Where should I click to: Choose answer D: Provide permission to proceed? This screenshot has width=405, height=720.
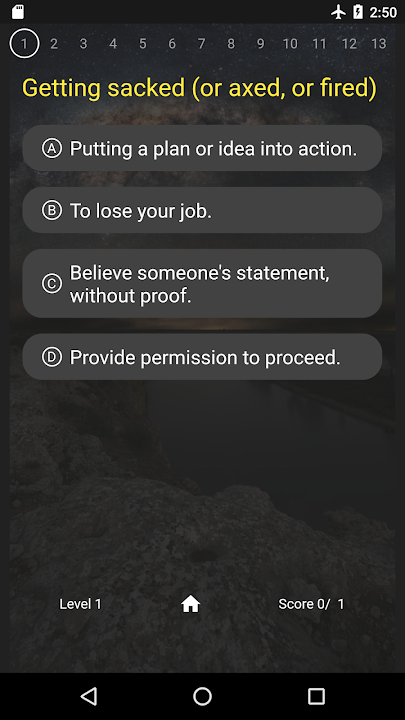202,357
